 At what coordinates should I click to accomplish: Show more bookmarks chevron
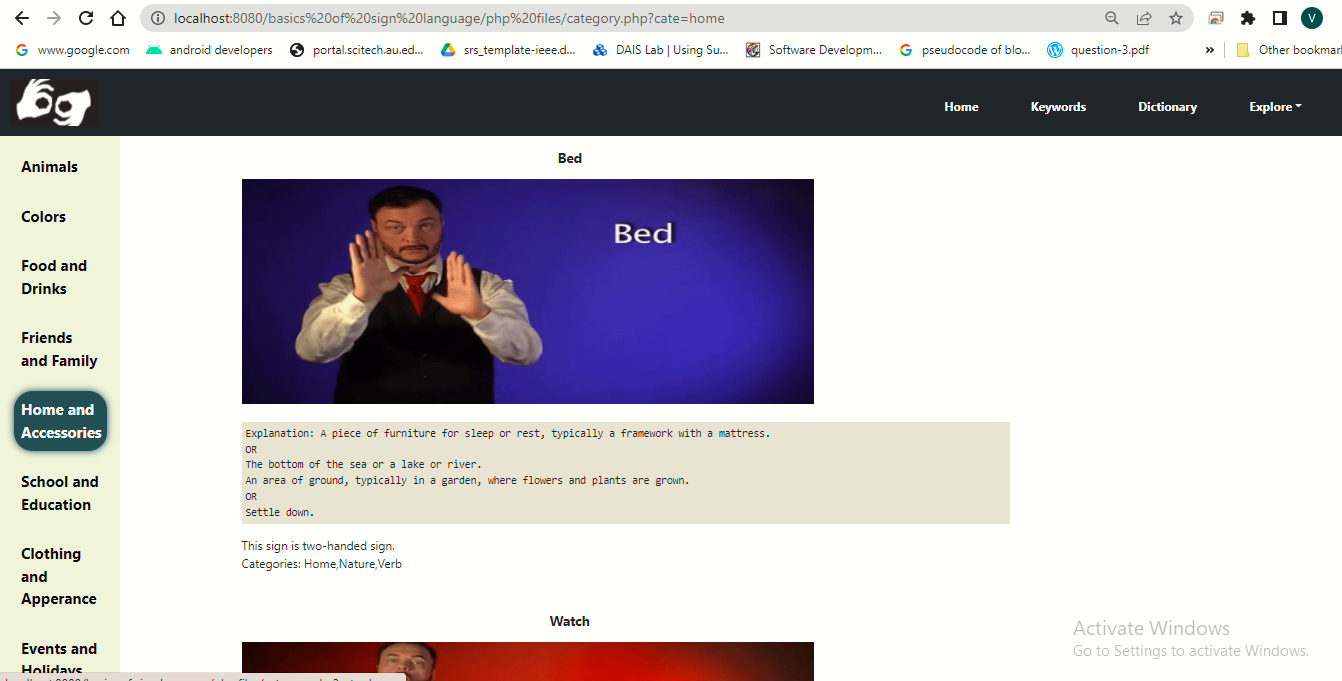(1210, 50)
